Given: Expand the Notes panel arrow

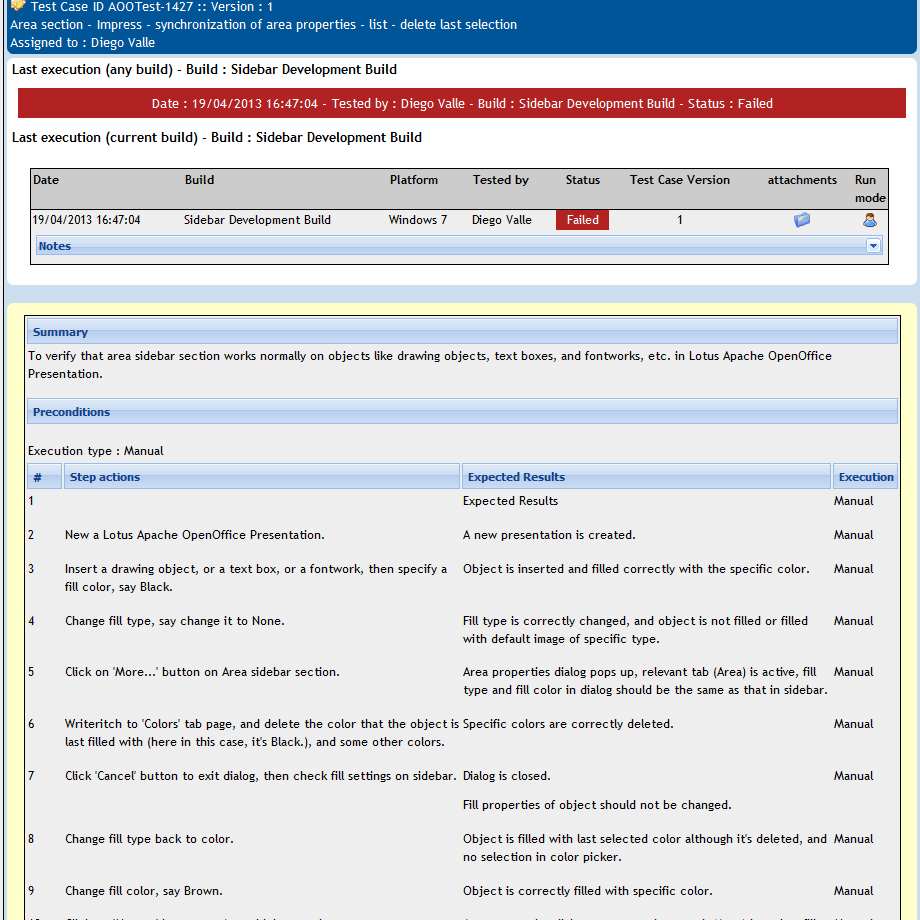Looking at the screenshot, I should (x=873, y=246).
